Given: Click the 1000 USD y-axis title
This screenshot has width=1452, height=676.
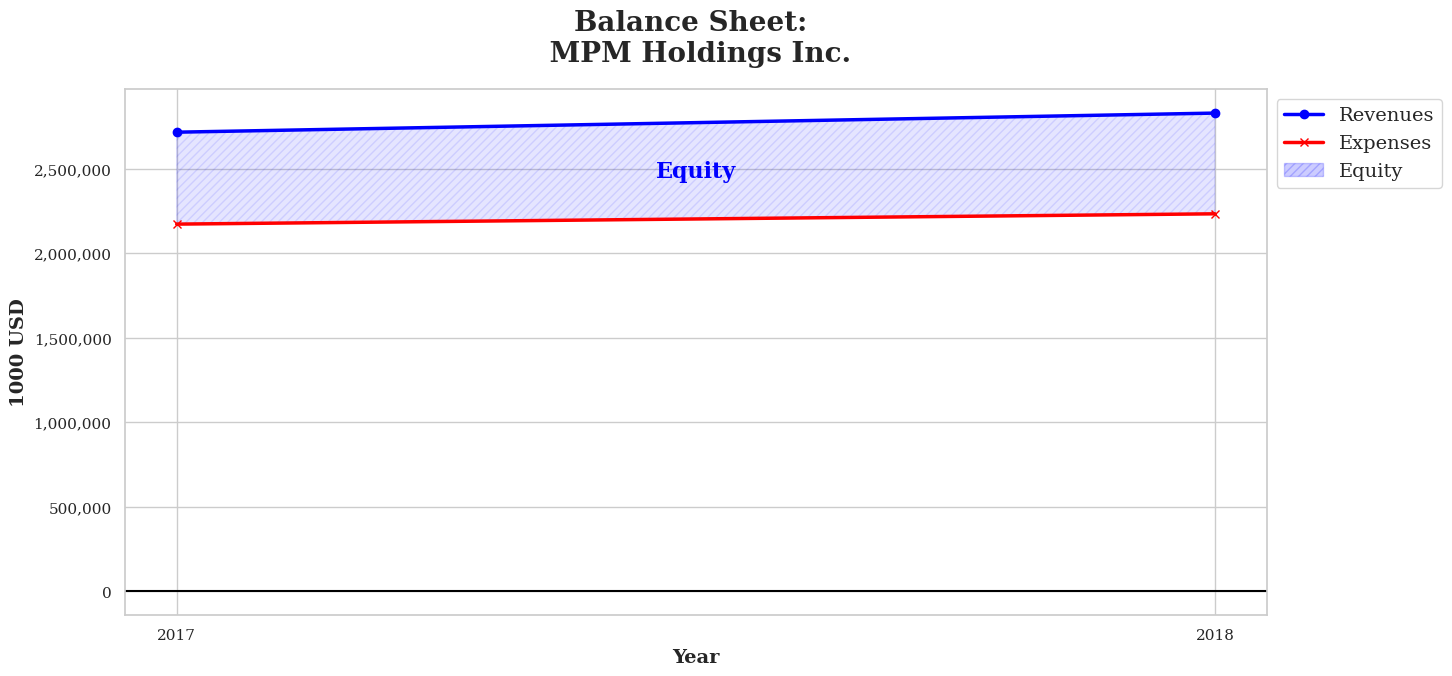Looking at the screenshot, I should coord(18,352).
